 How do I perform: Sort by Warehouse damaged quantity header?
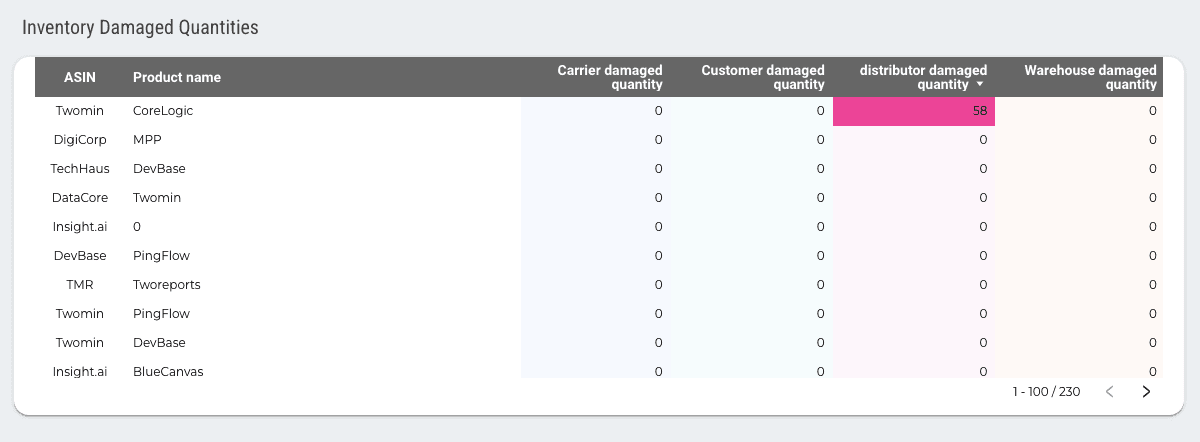(1090, 77)
